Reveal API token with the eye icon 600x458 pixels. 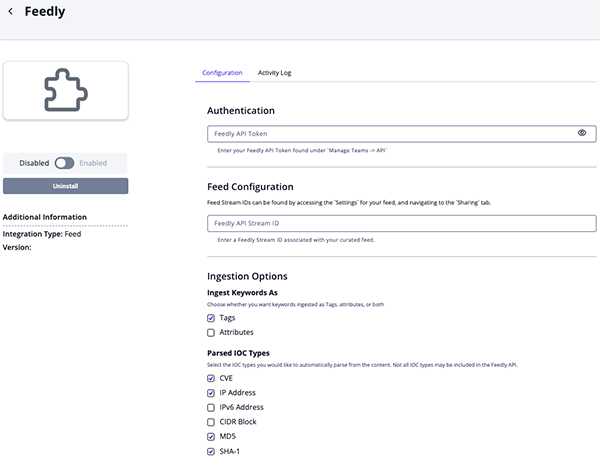coord(582,133)
